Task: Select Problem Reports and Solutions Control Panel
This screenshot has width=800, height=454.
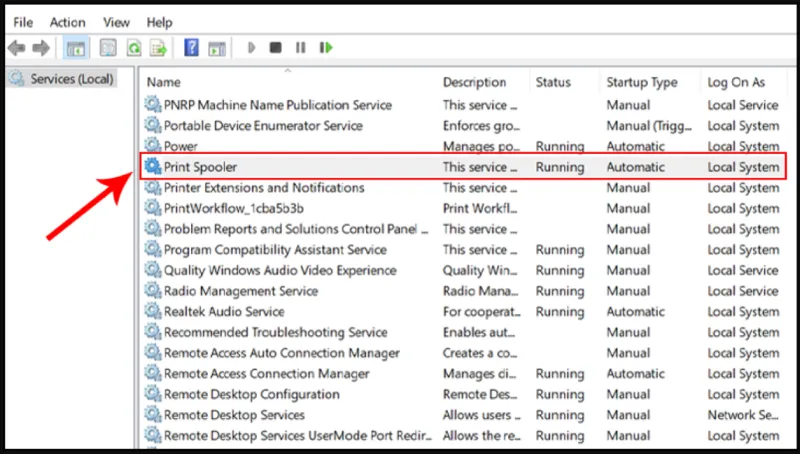Action: tap(296, 229)
